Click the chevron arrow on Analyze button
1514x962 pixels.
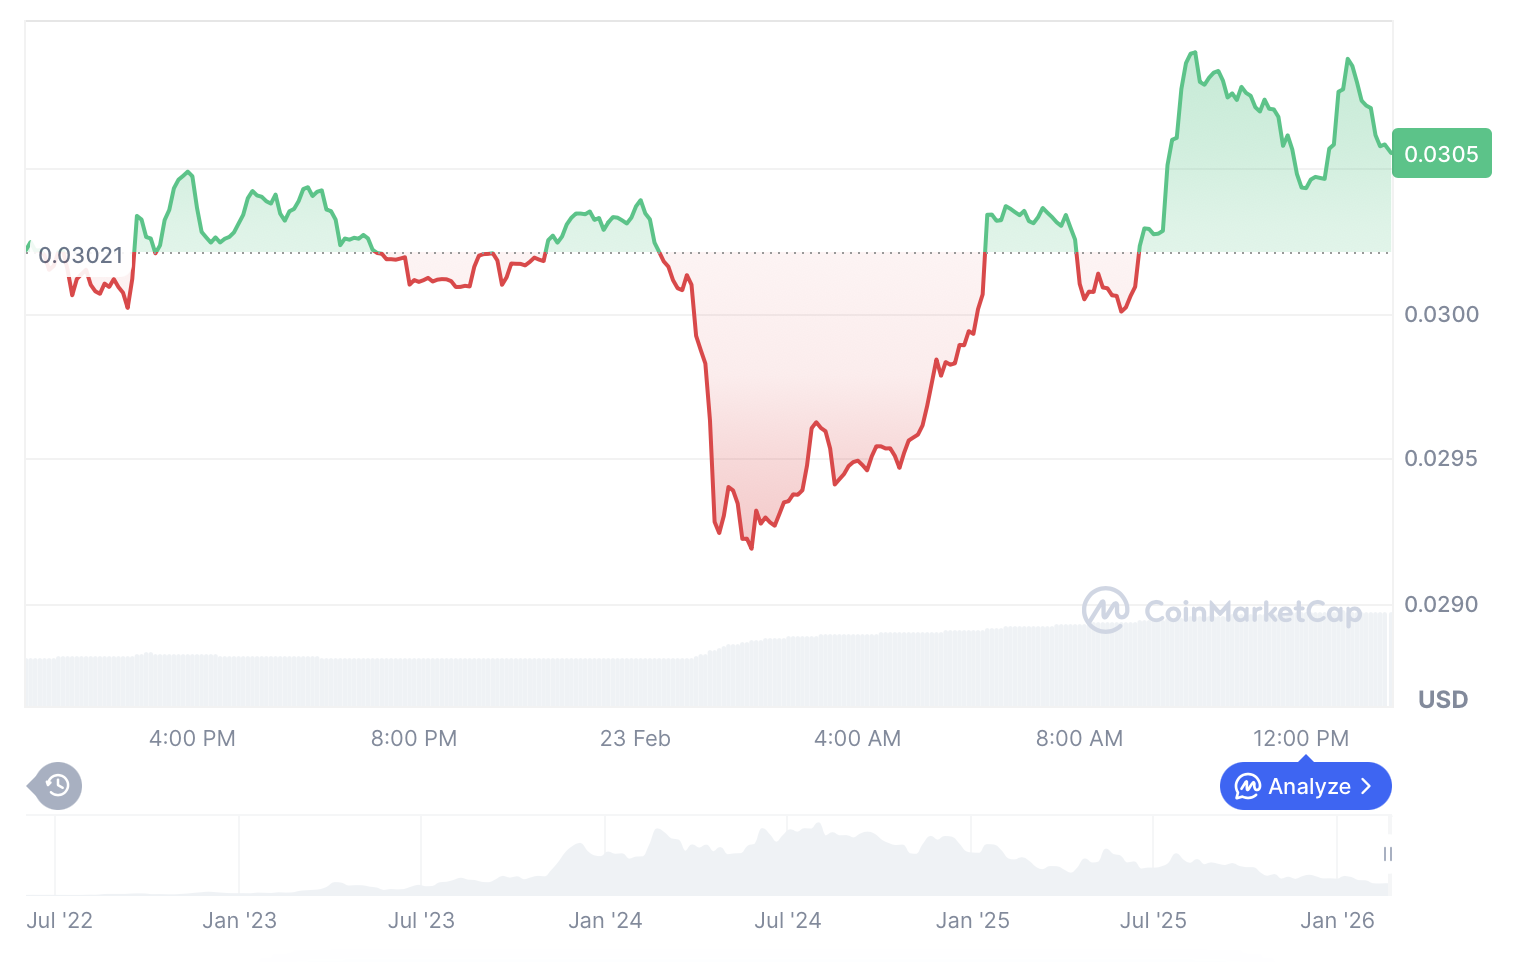(1367, 787)
